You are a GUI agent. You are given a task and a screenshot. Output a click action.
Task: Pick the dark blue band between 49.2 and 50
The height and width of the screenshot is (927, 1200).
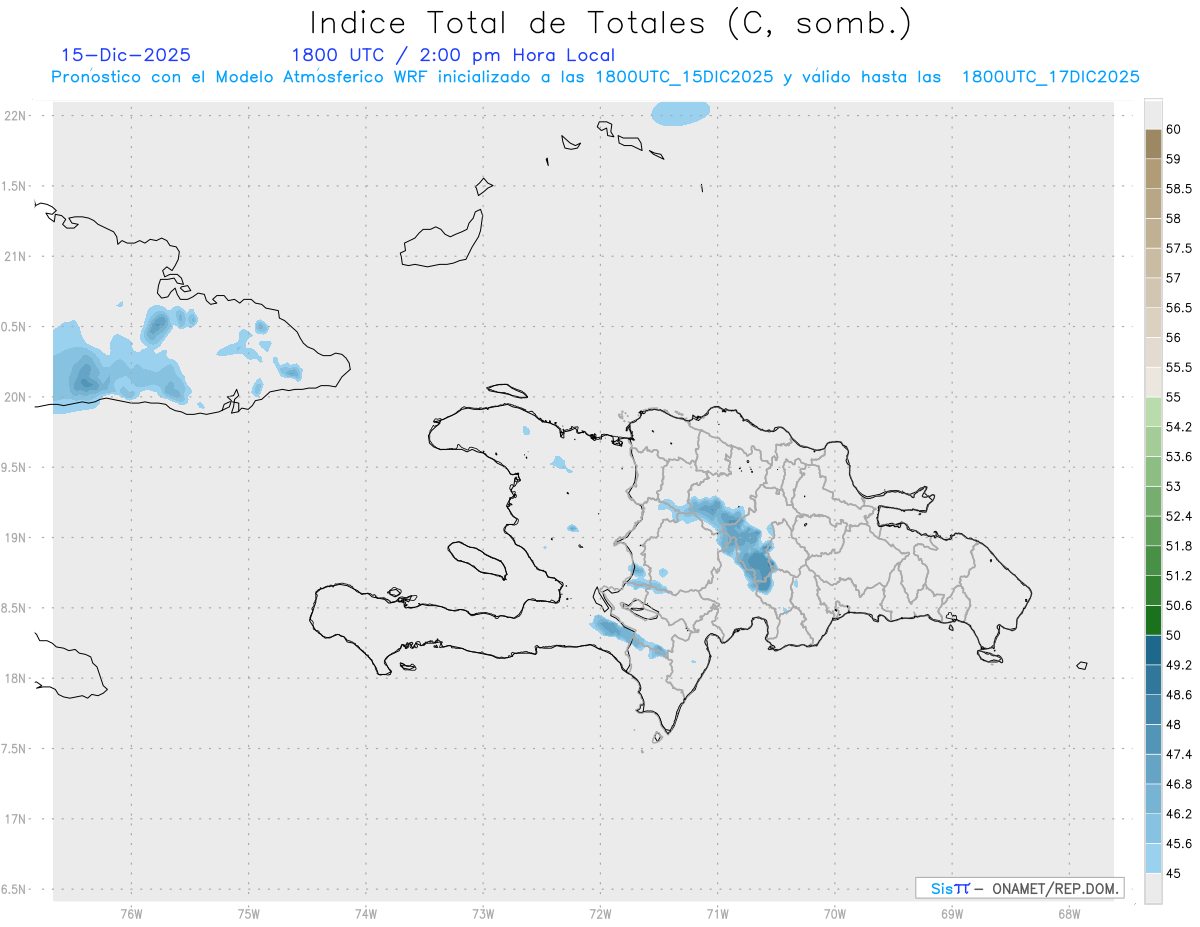(1153, 650)
